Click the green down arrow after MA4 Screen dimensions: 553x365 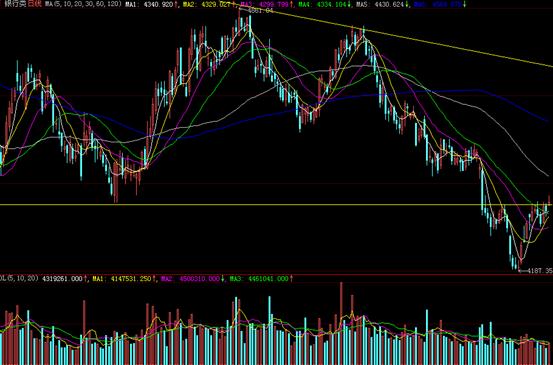349,4
